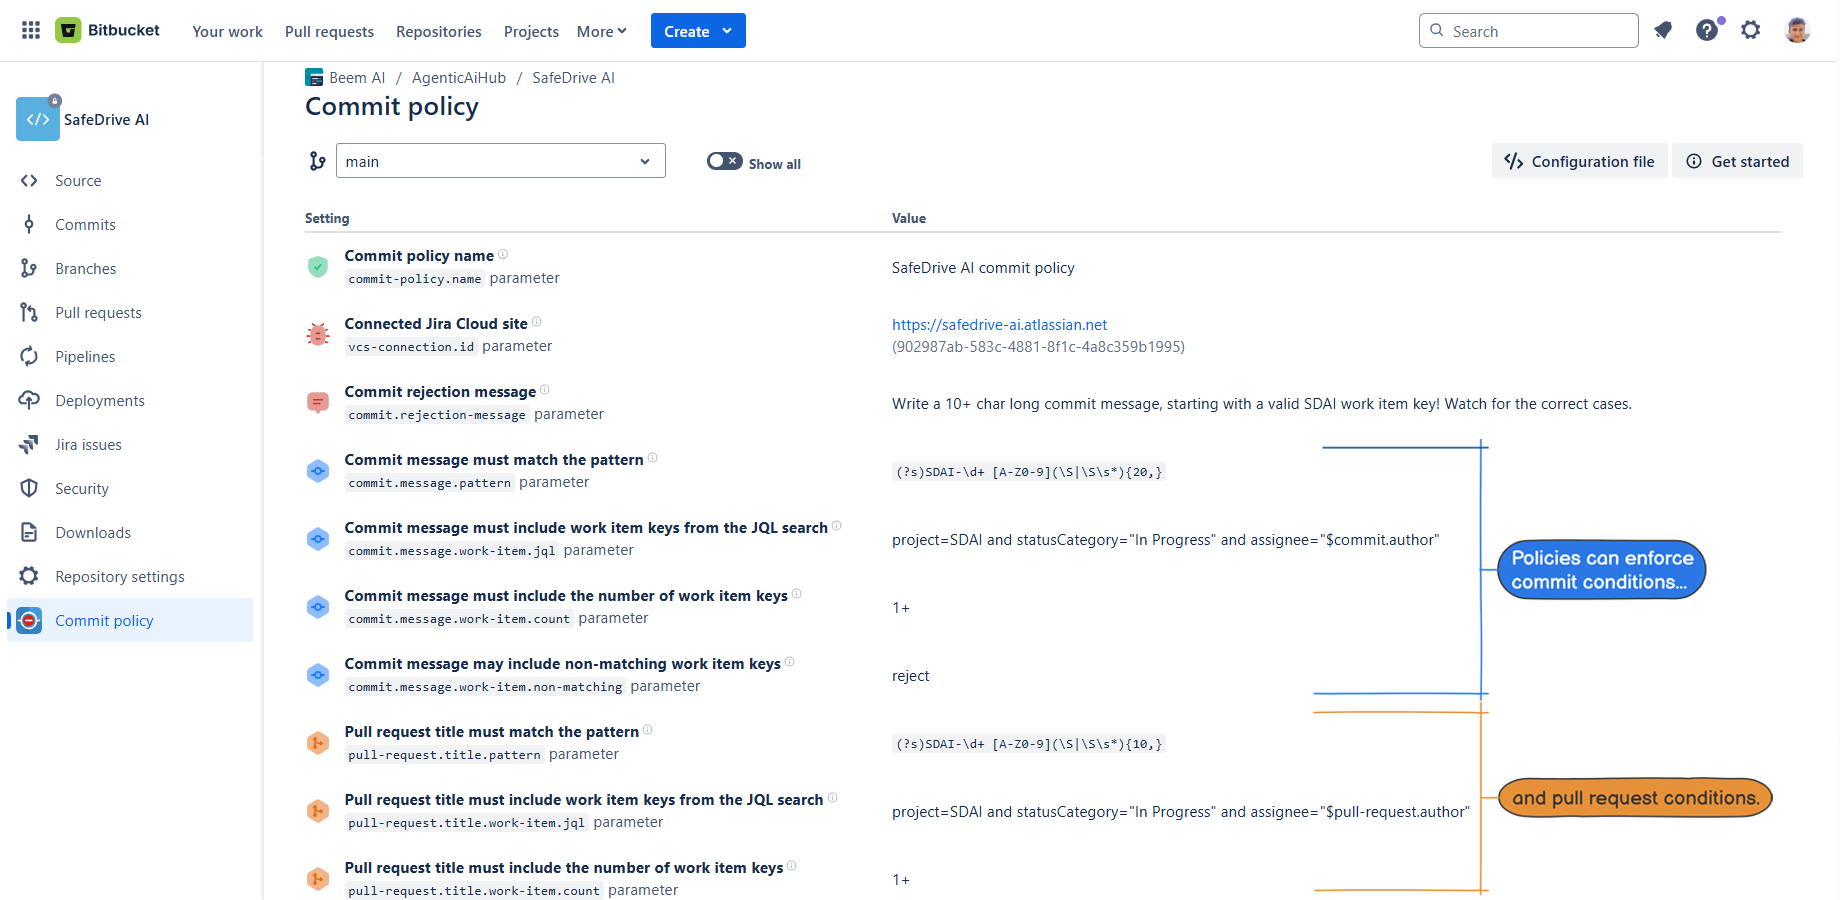Open the Downloads section
Screen dimensions: 1840x900
pyautogui.click(x=92, y=532)
